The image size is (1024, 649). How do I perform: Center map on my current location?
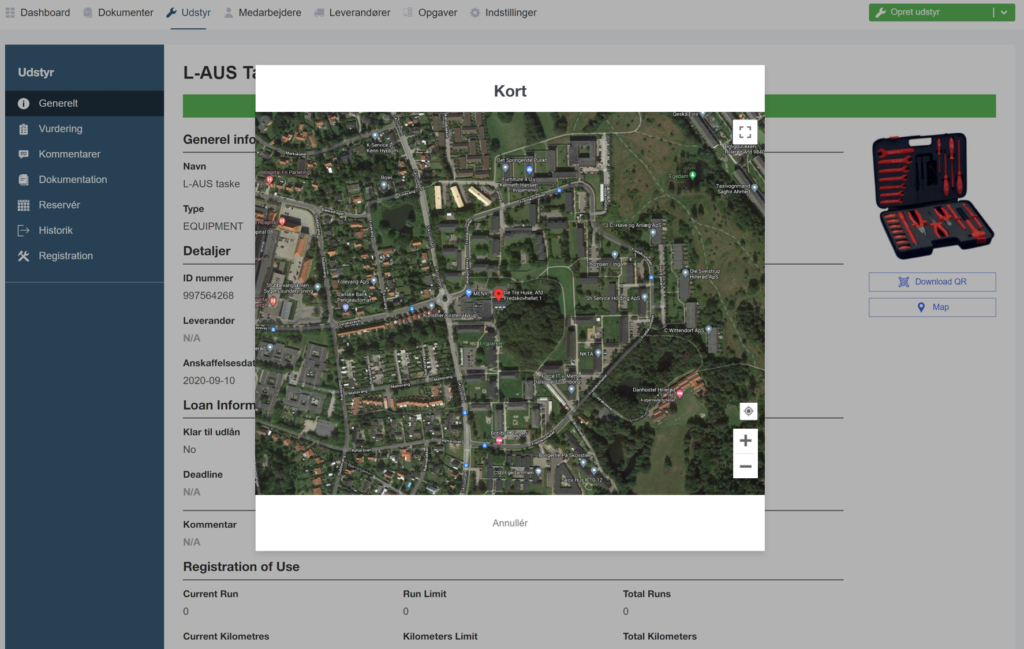(748, 411)
